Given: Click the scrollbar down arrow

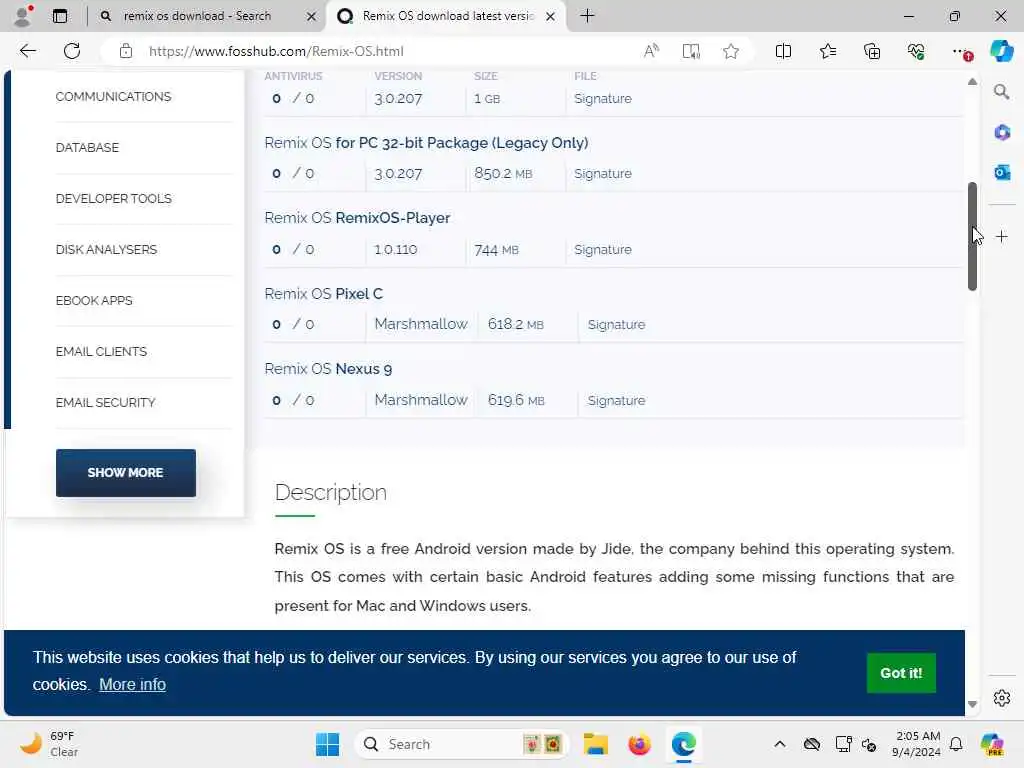Looking at the screenshot, I should pos(972,704).
